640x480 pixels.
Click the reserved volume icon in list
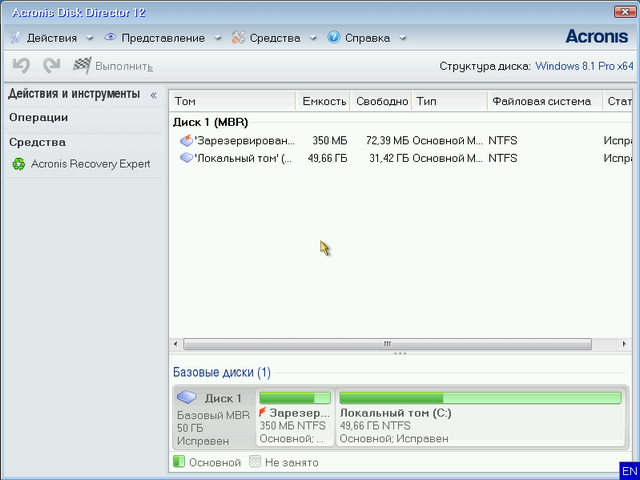(186, 140)
